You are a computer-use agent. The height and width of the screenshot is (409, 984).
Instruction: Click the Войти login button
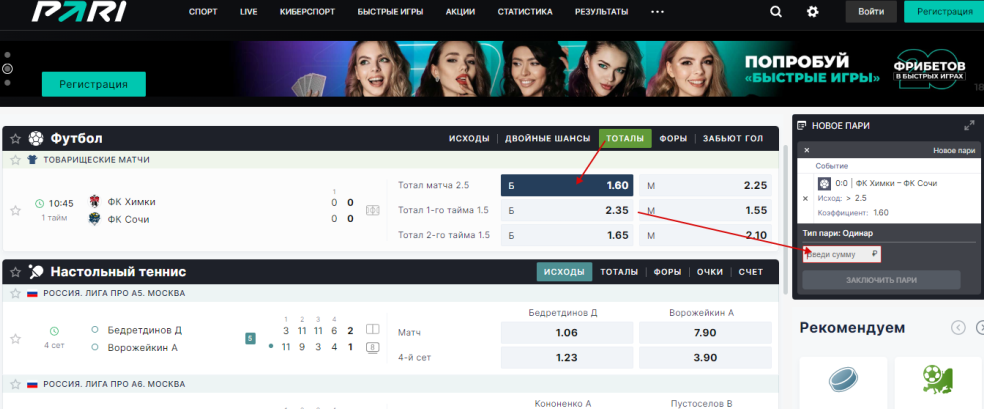pyautogui.click(x=871, y=12)
